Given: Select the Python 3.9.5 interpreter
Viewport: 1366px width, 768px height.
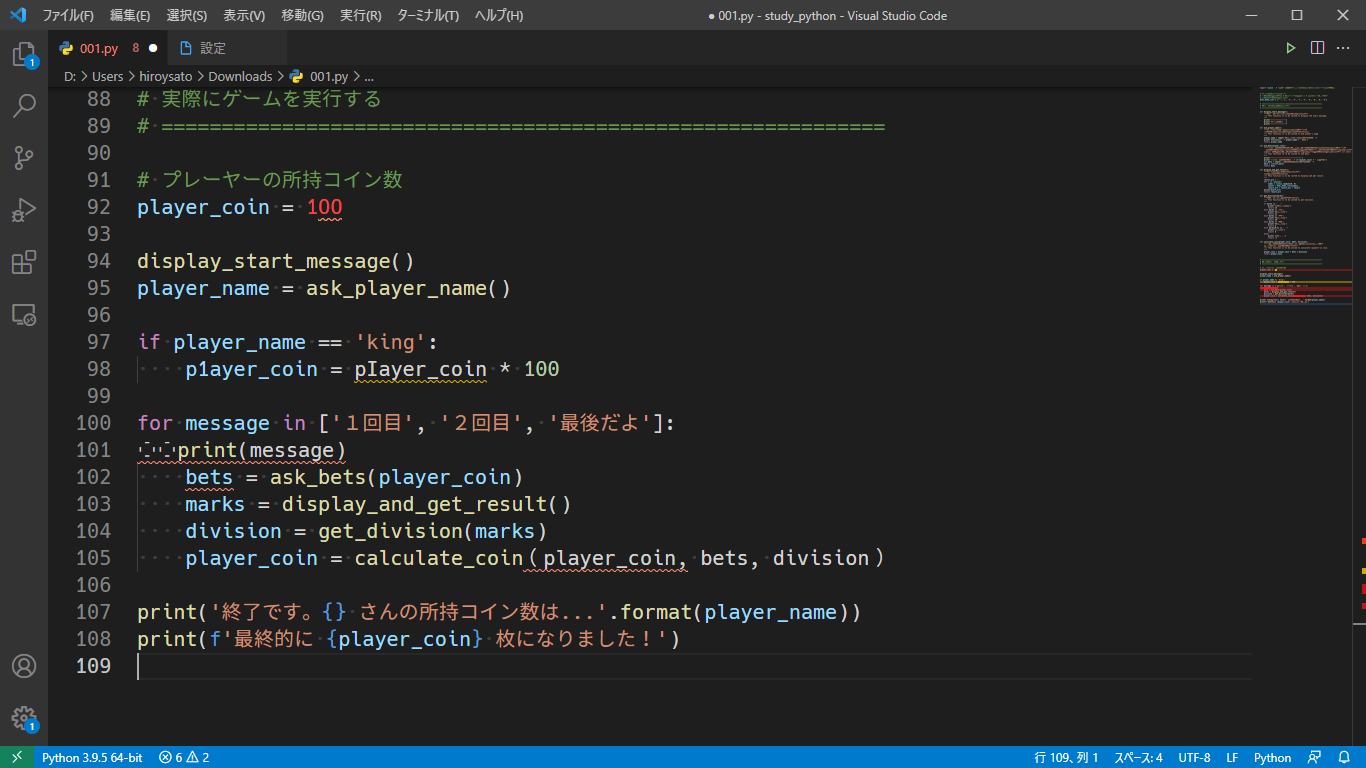Looking at the screenshot, I should coord(93,757).
